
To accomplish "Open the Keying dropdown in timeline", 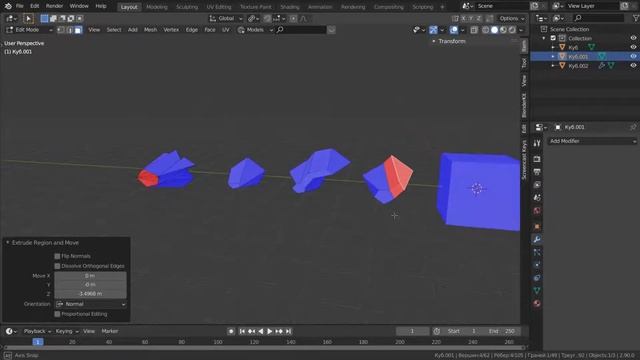I will 67,331.
